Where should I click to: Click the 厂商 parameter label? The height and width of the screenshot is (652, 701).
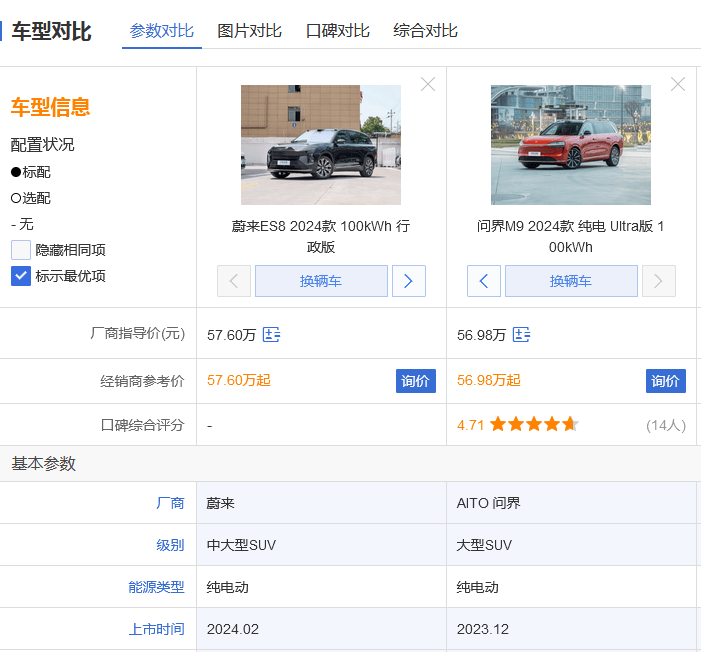click(x=170, y=503)
